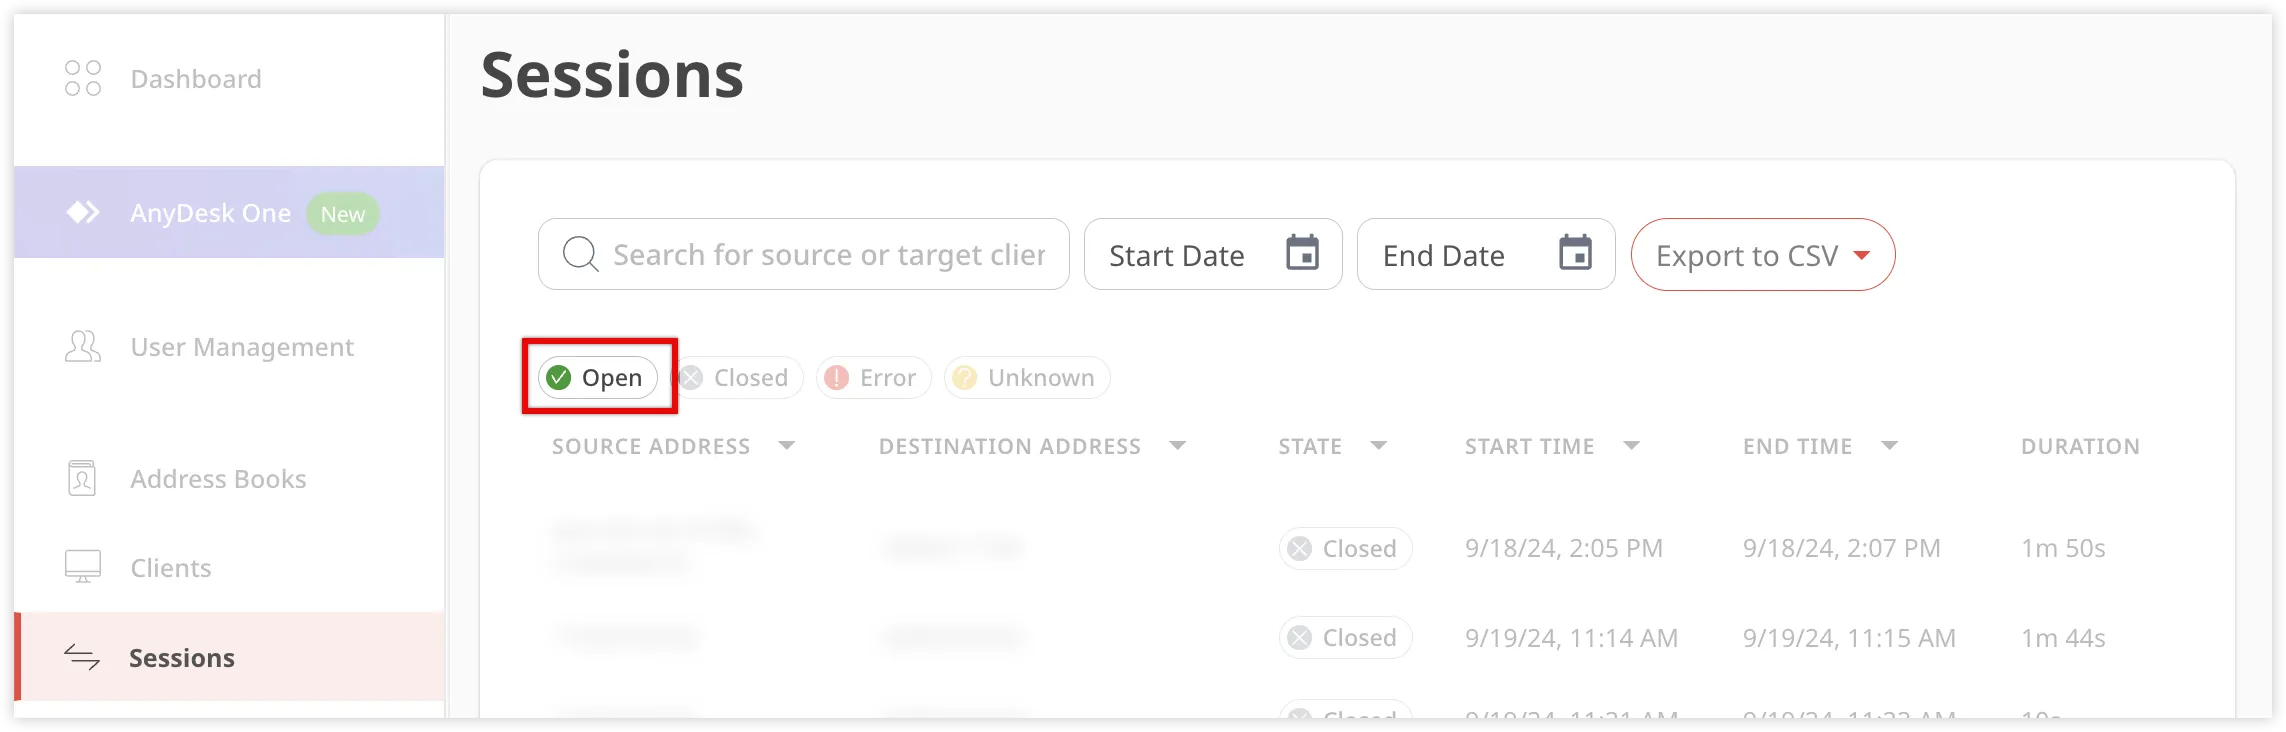Go to User Management in sidebar
The height and width of the screenshot is (732, 2286).
tap(242, 347)
